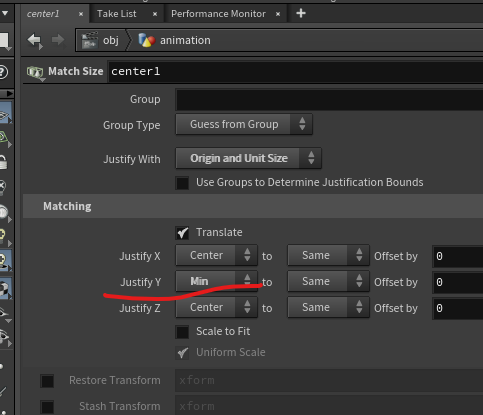Enable Use Groups to Determine Justification Bounds
This screenshot has height=415, width=483.
click(x=182, y=183)
